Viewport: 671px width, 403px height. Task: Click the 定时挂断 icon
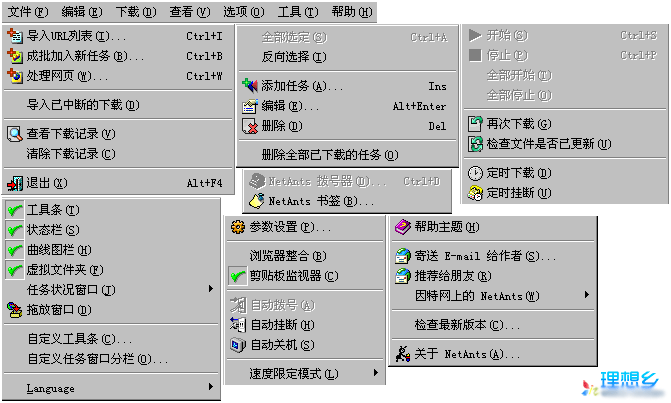point(475,193)
